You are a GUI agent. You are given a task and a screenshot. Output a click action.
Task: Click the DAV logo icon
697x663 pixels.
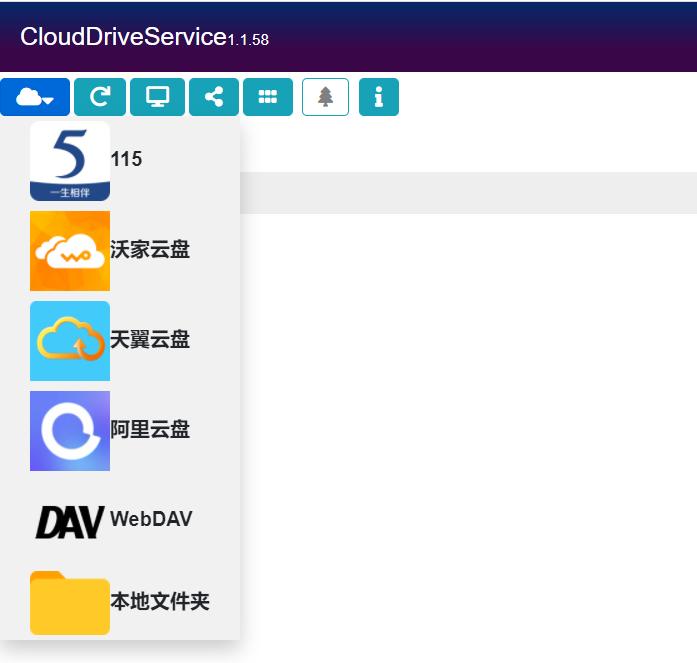pyautogui.click(x=70, y=521)
